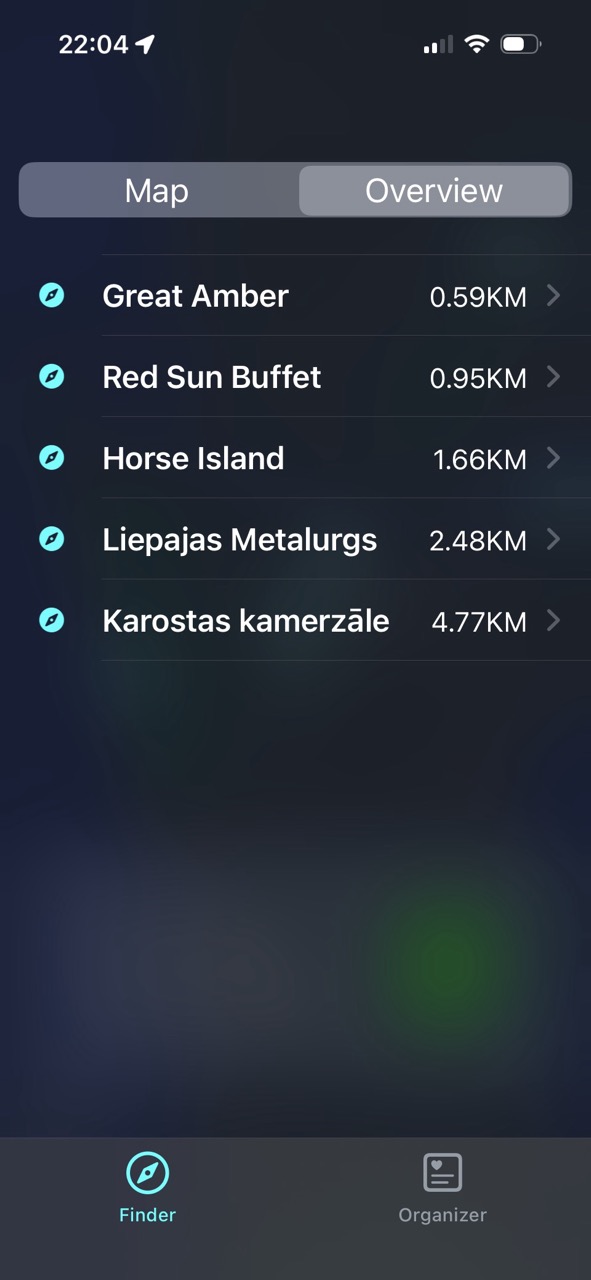The width and height of the screenshot is (591, 1280).
Task: Expand the Karostas kamerzāle entry
Action: pyautogui.click(x=553, y=620)
